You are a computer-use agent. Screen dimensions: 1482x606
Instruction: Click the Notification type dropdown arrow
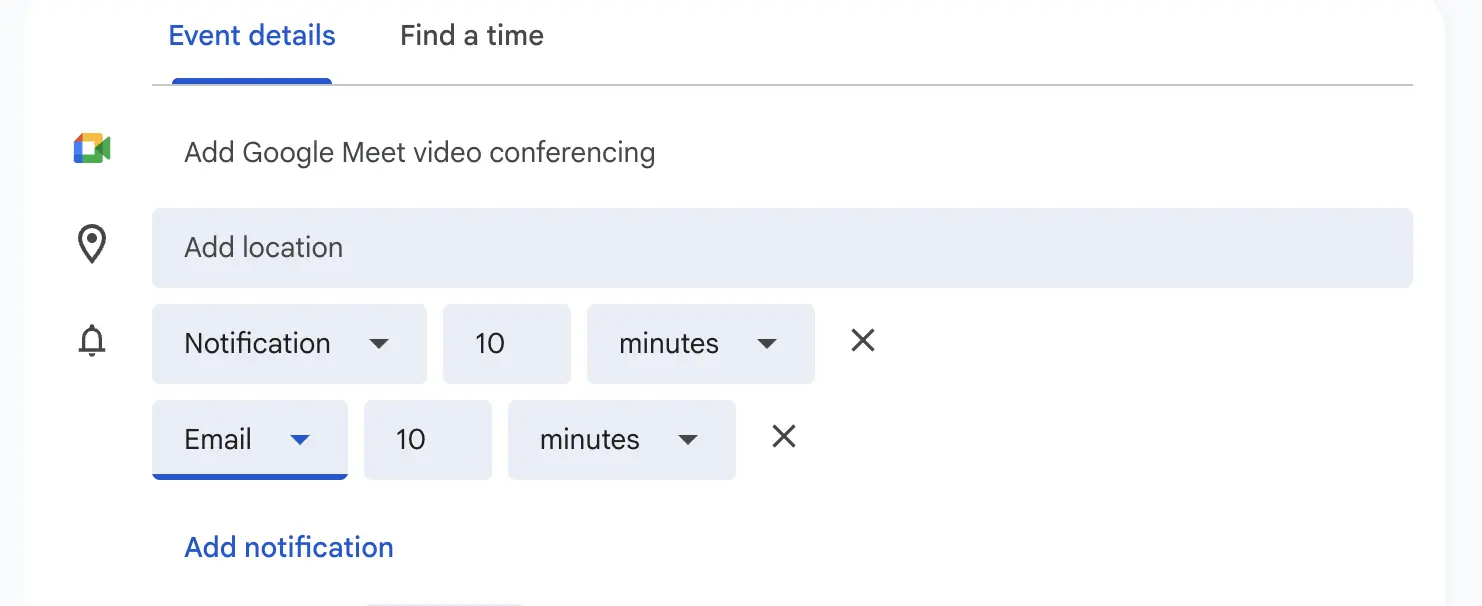[379, 343]
